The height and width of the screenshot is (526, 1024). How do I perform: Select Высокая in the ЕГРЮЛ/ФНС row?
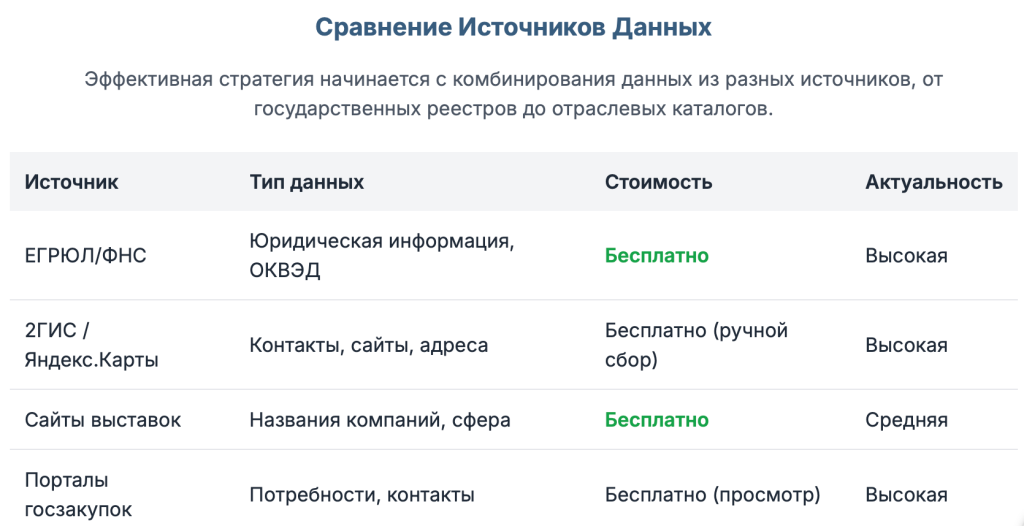click(x=906, y=255)
